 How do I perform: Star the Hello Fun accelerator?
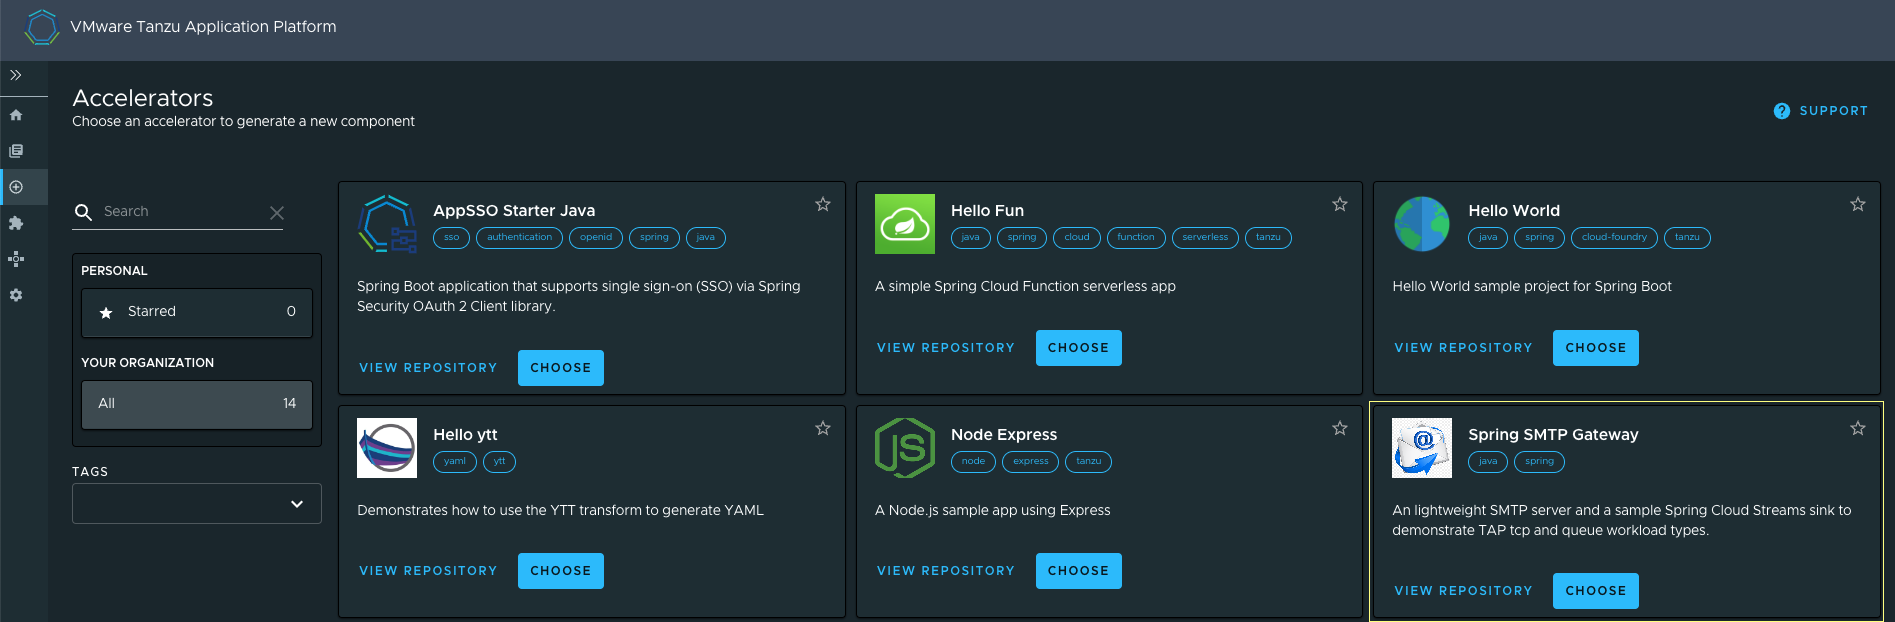pyautogui.click(x=1340, y=204)
